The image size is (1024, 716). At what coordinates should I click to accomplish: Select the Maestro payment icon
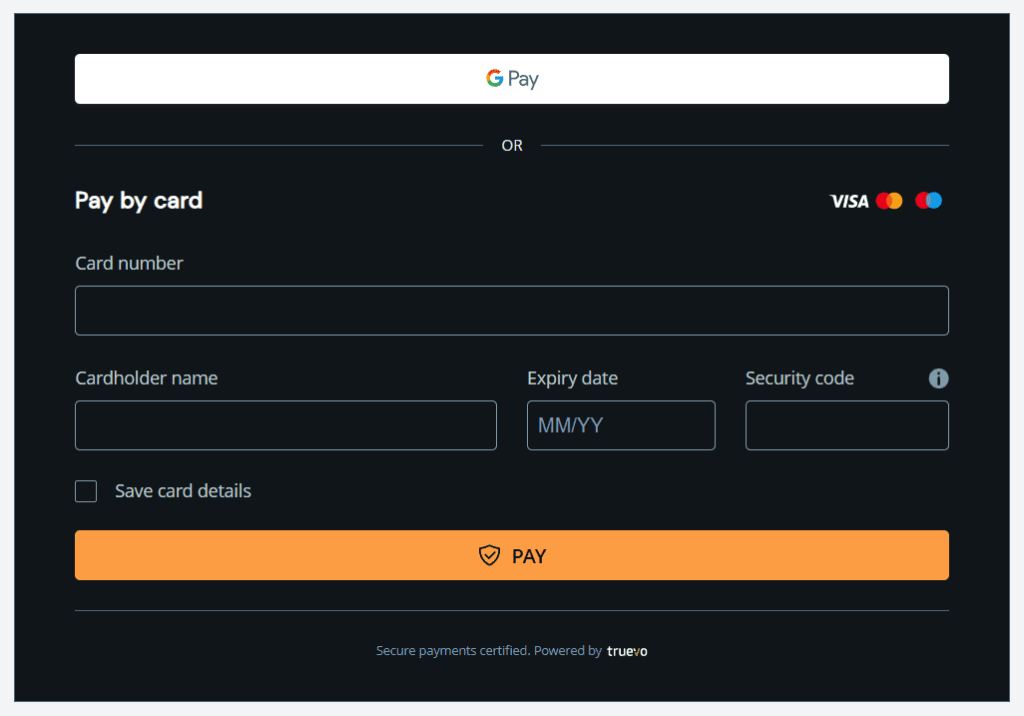[x=928, y=200]
